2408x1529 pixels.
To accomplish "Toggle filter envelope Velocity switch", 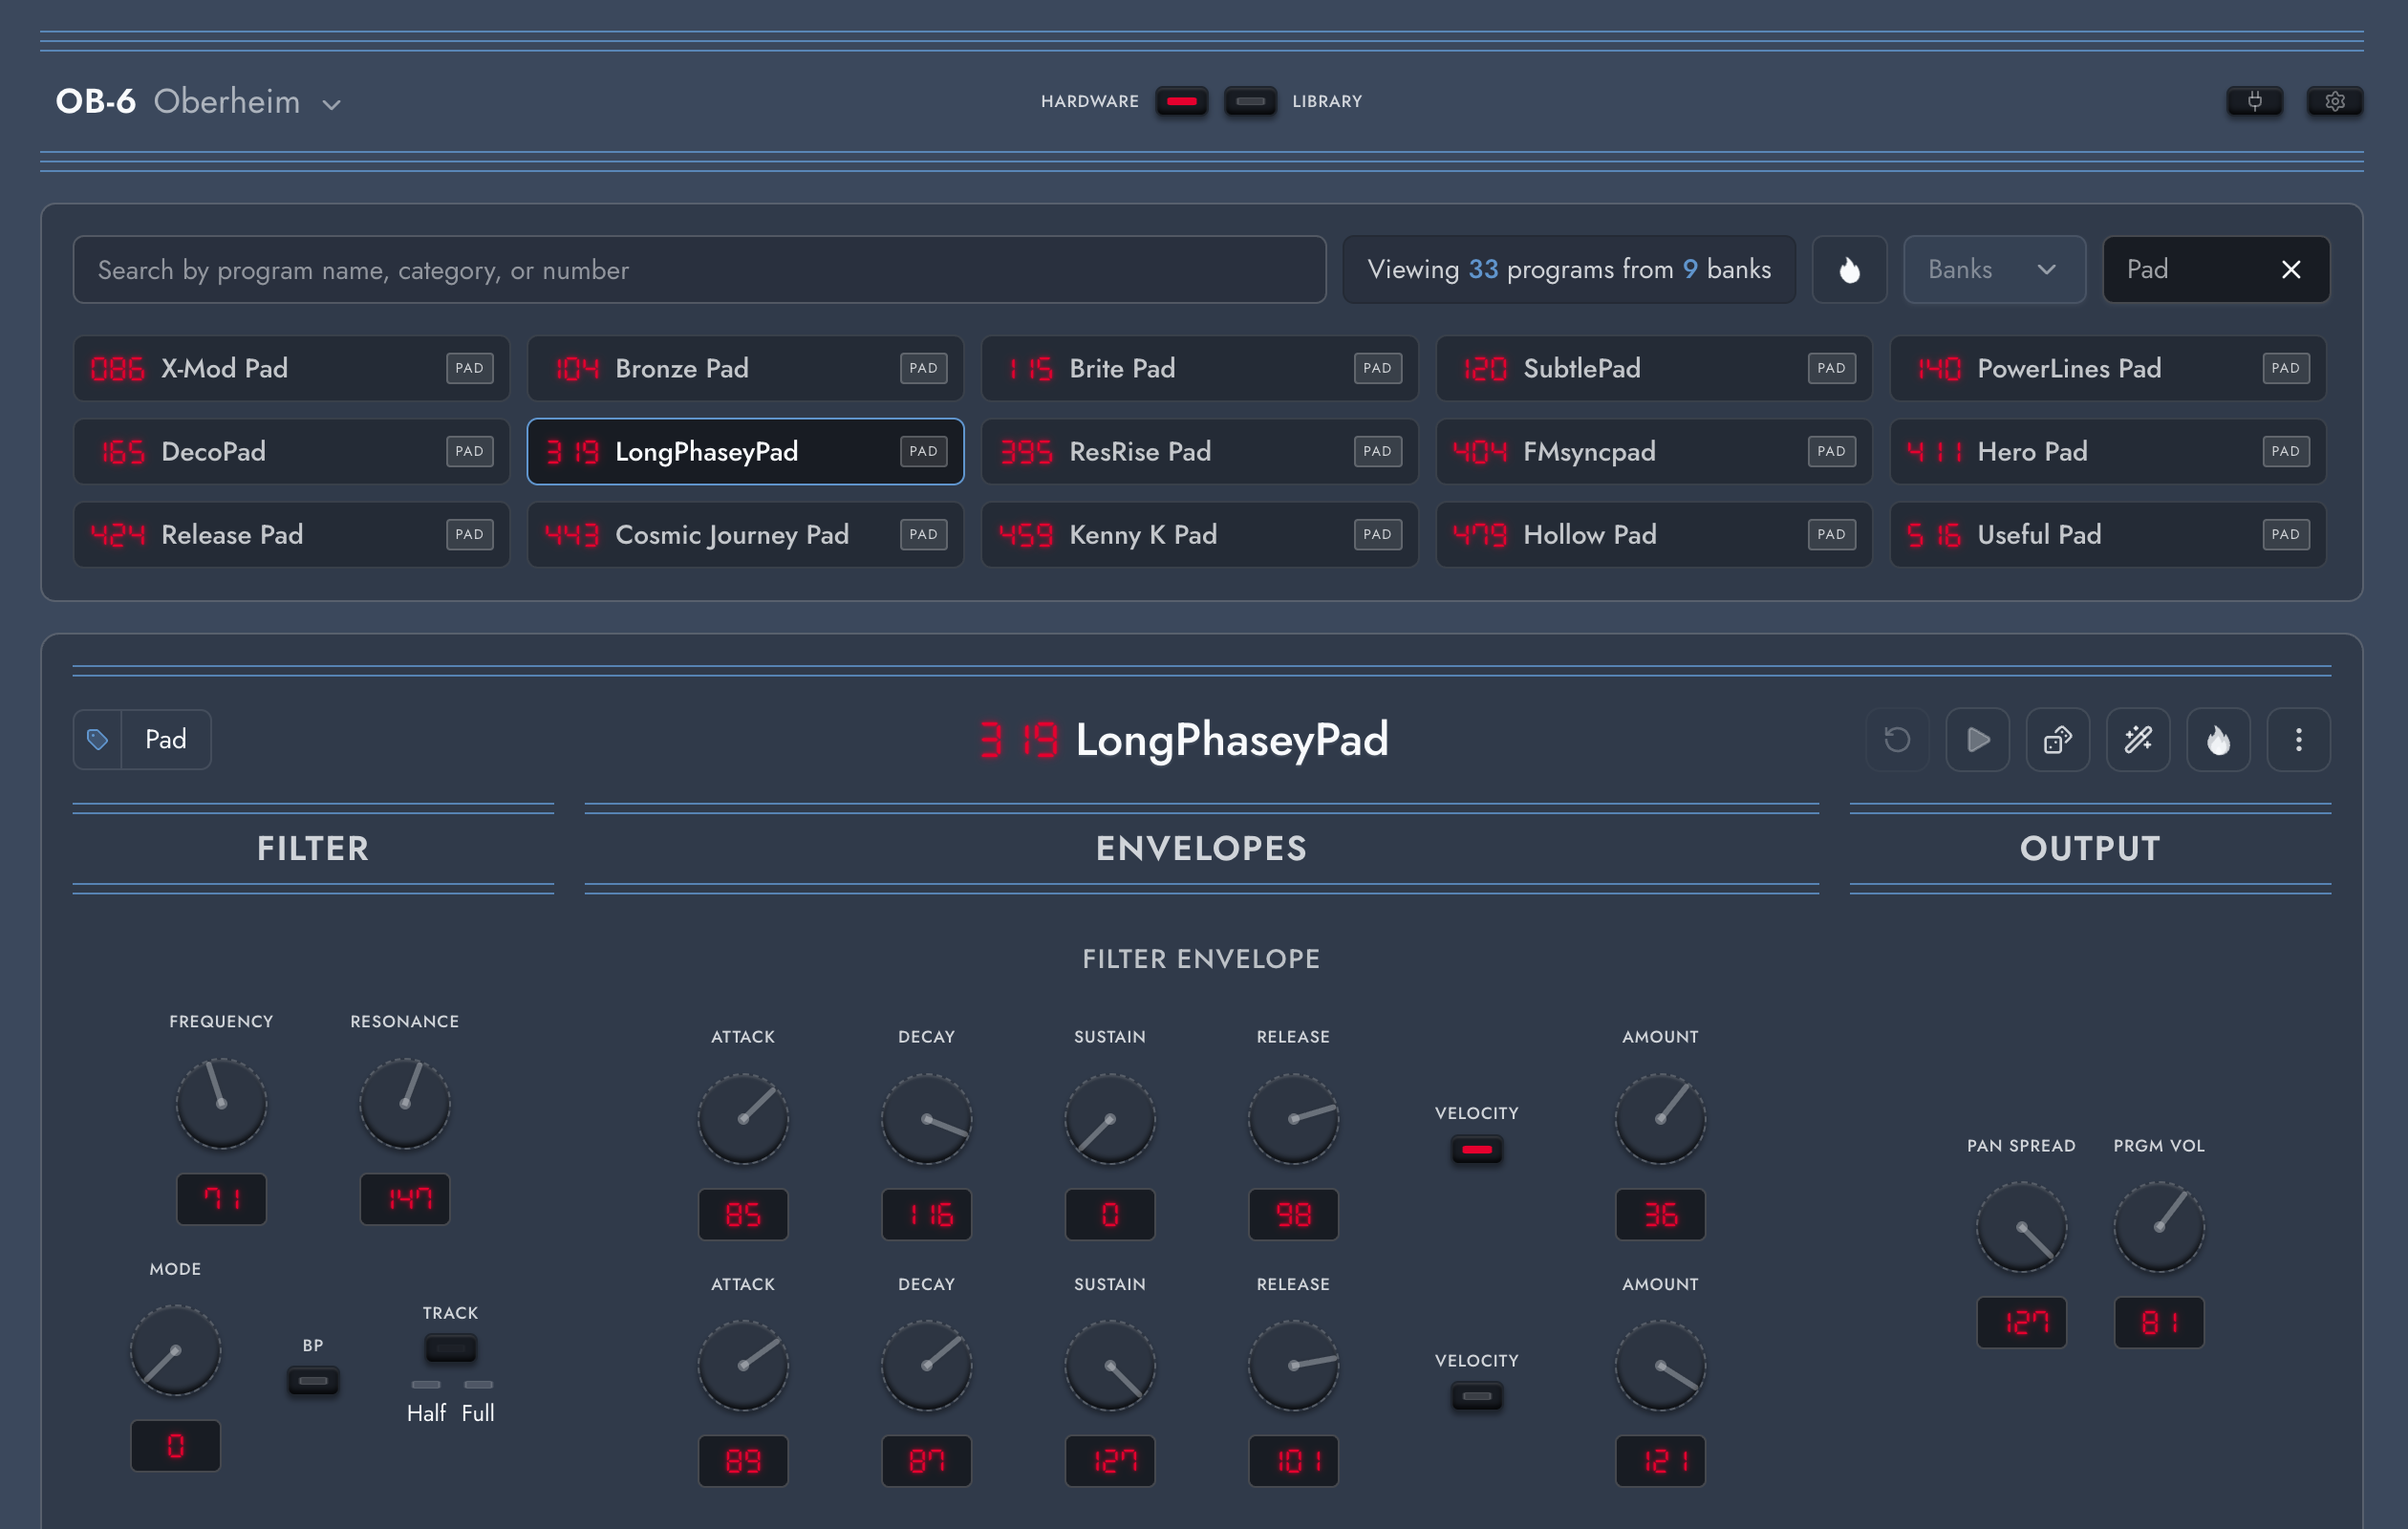I will (x=1476, y=1150).
